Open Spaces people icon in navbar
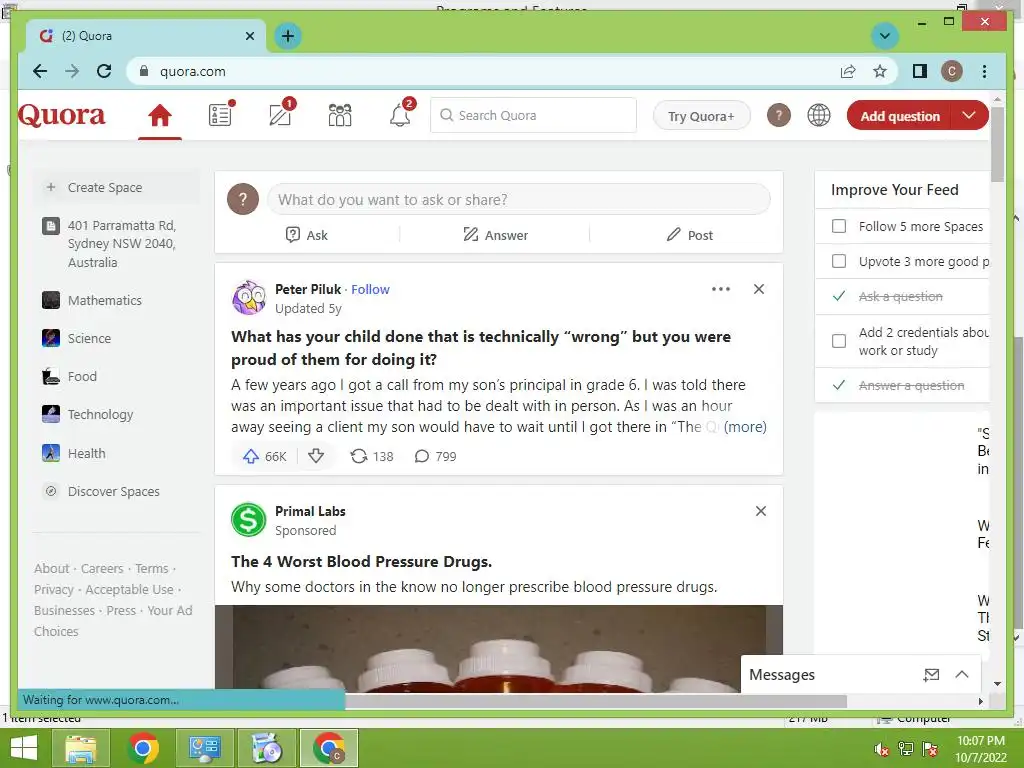 [x=340, y=115]
